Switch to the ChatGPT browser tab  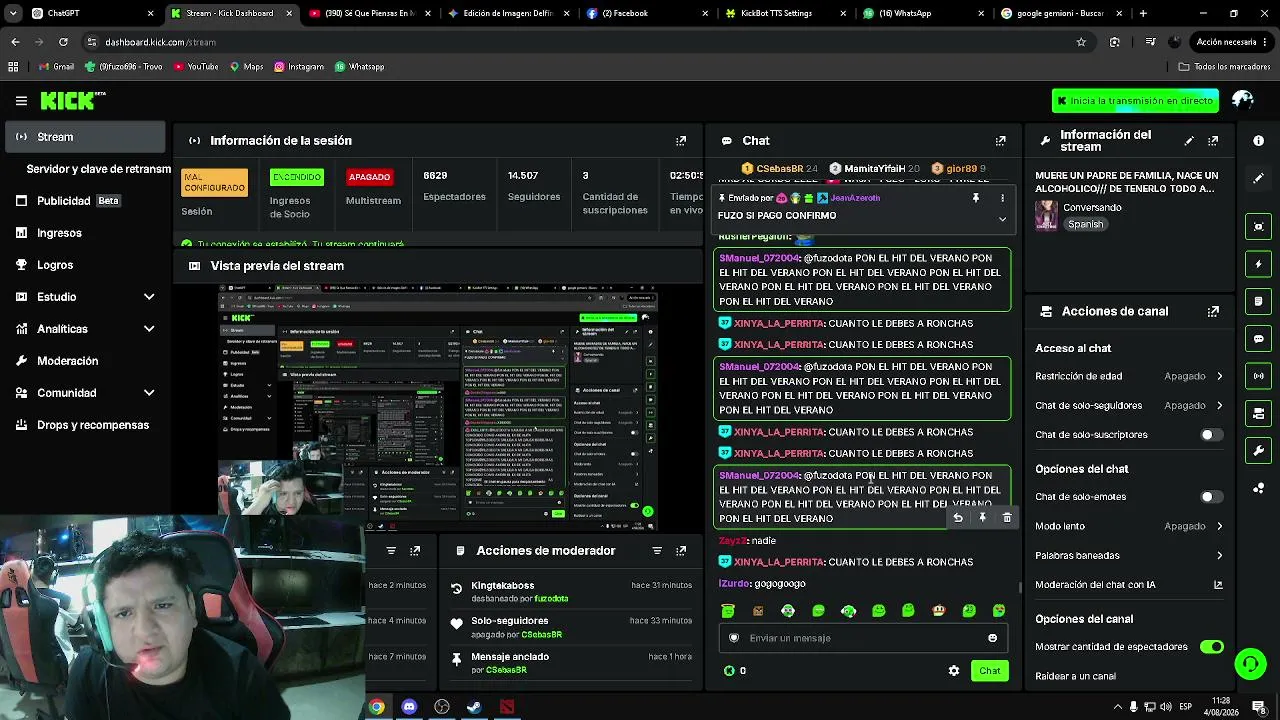coord(92,13)
